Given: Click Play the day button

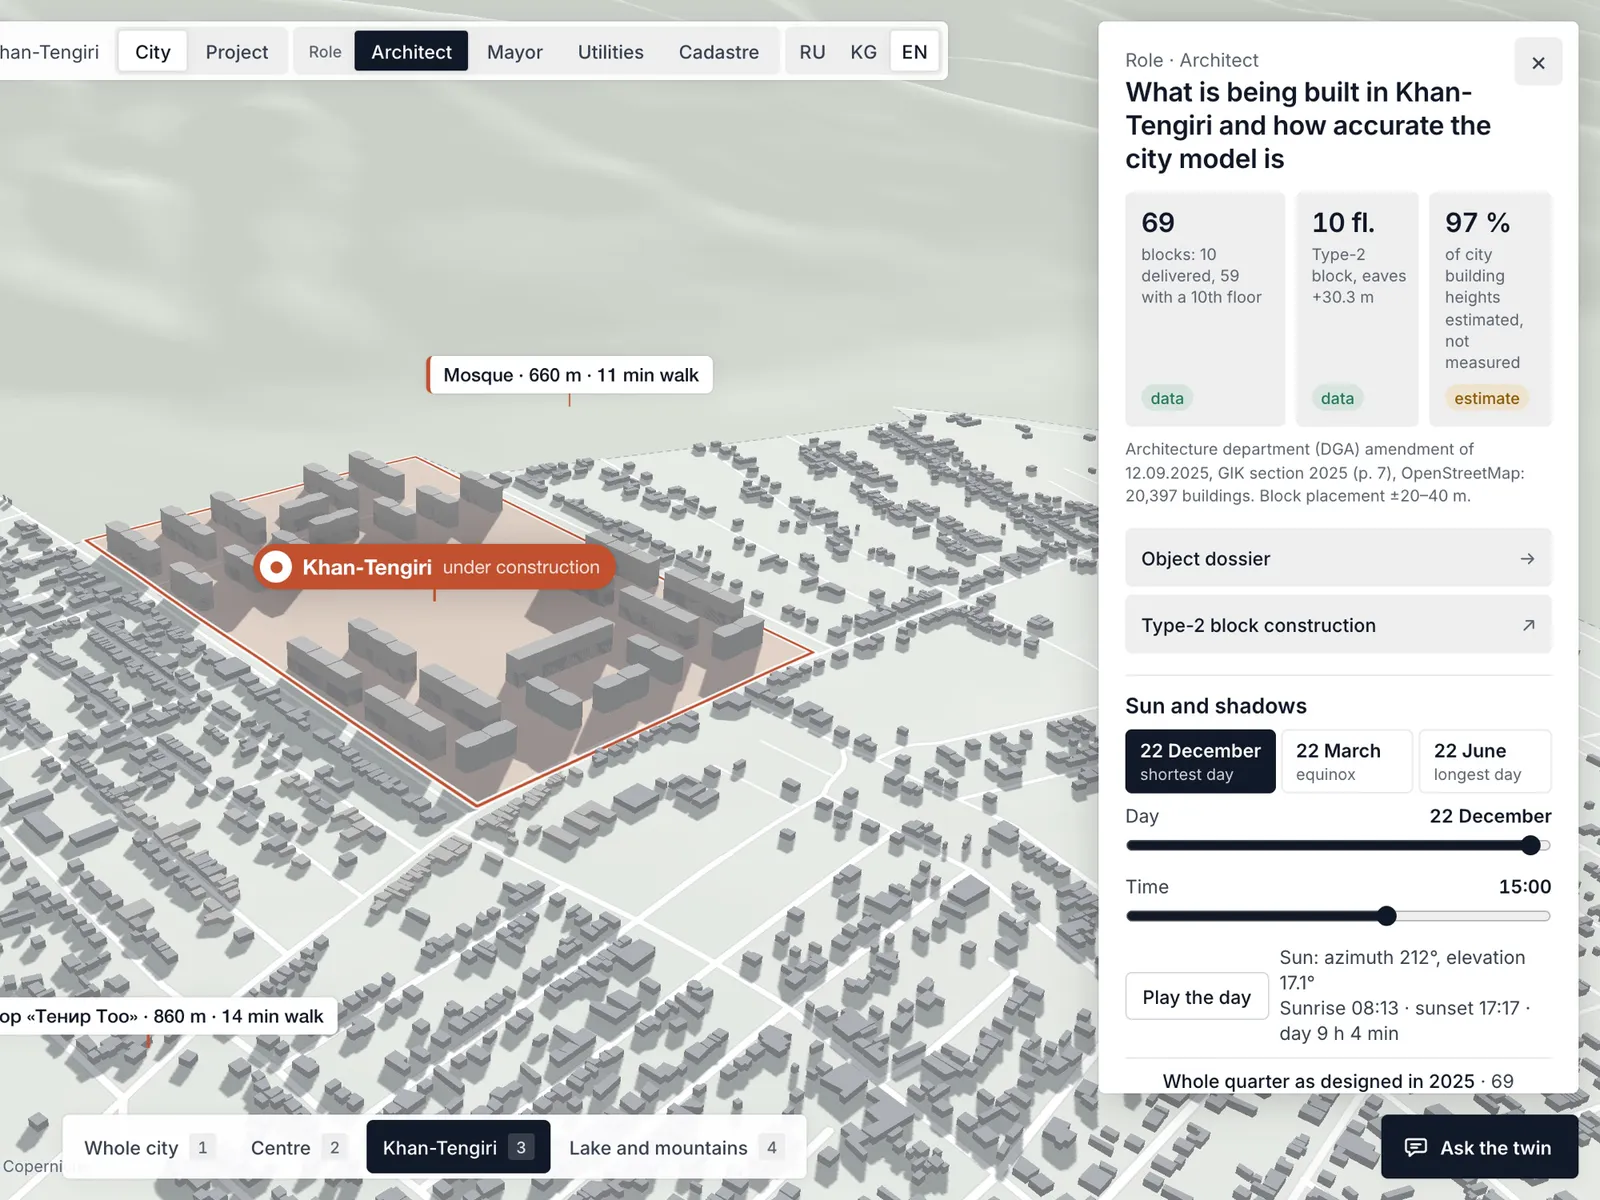Looking at the screenshot, I should pos(1197,997).
